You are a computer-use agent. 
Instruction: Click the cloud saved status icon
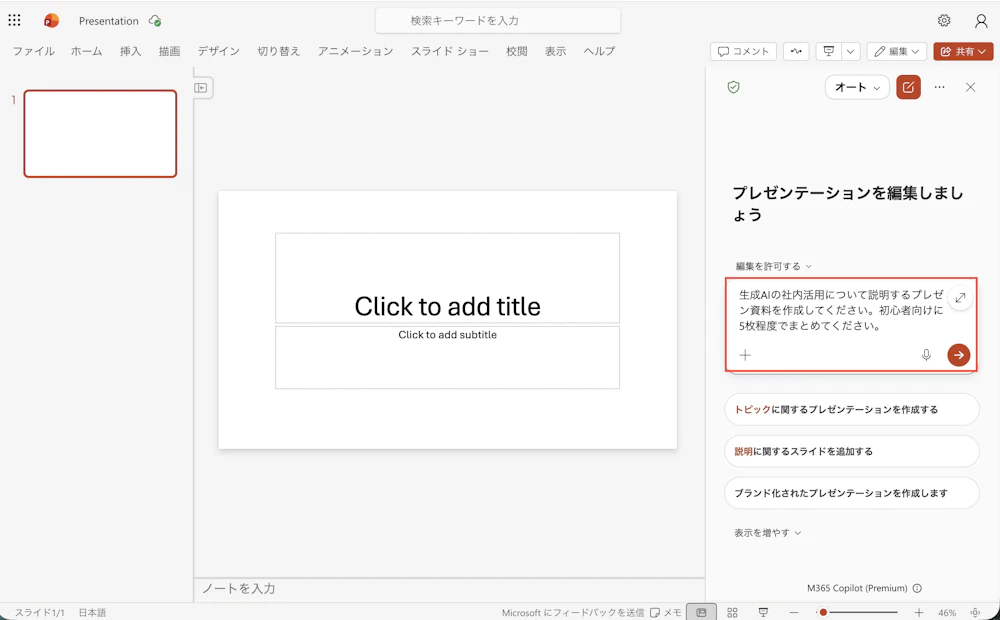[154, 20]
